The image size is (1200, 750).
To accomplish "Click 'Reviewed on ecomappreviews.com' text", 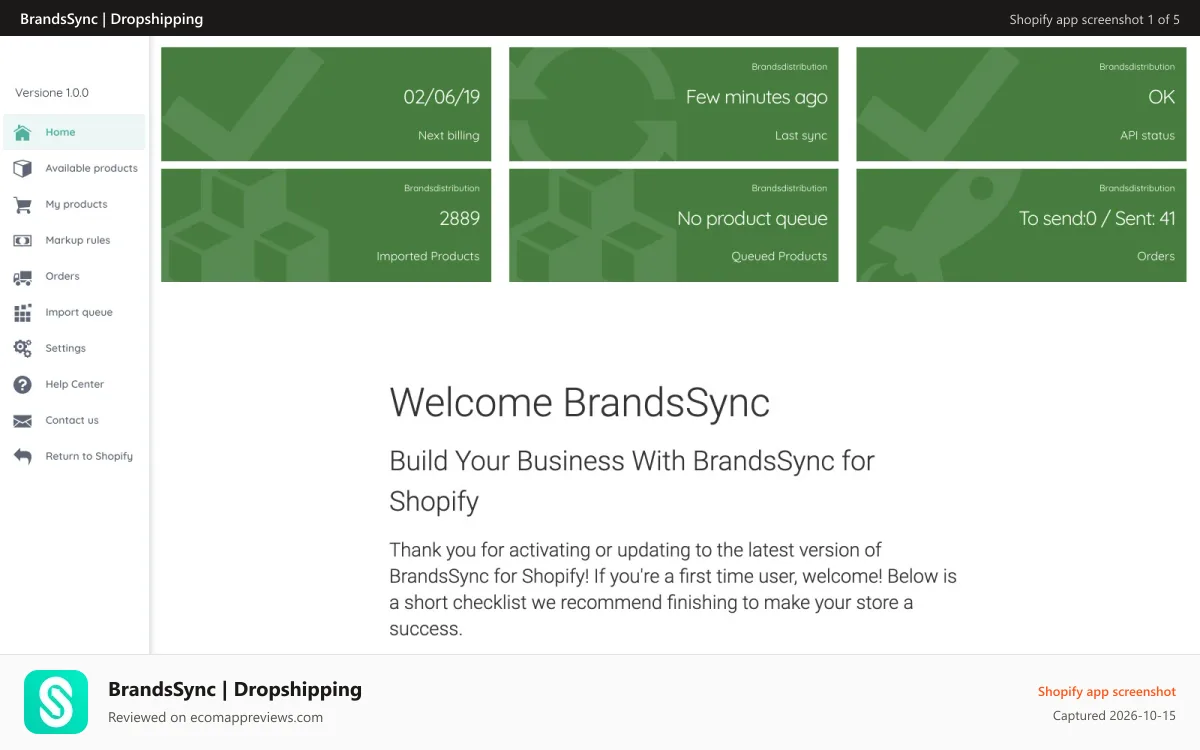I will (215, 717).
